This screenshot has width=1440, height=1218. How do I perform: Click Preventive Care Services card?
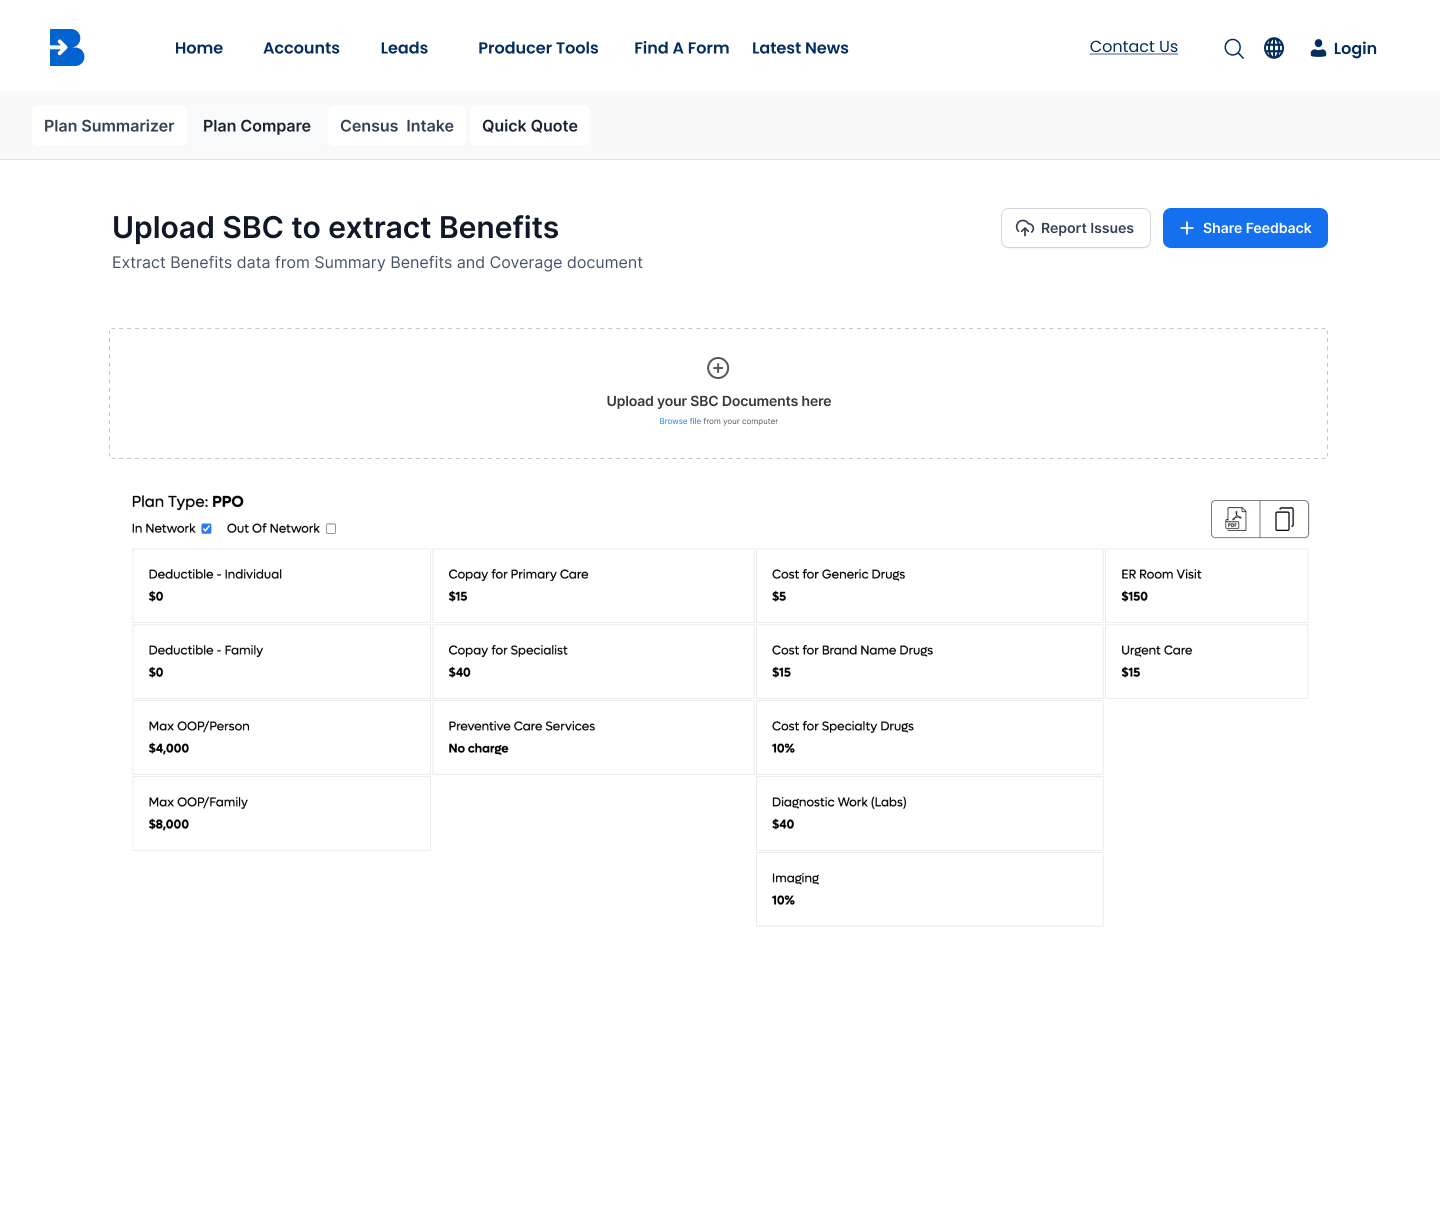click(593, 738)
